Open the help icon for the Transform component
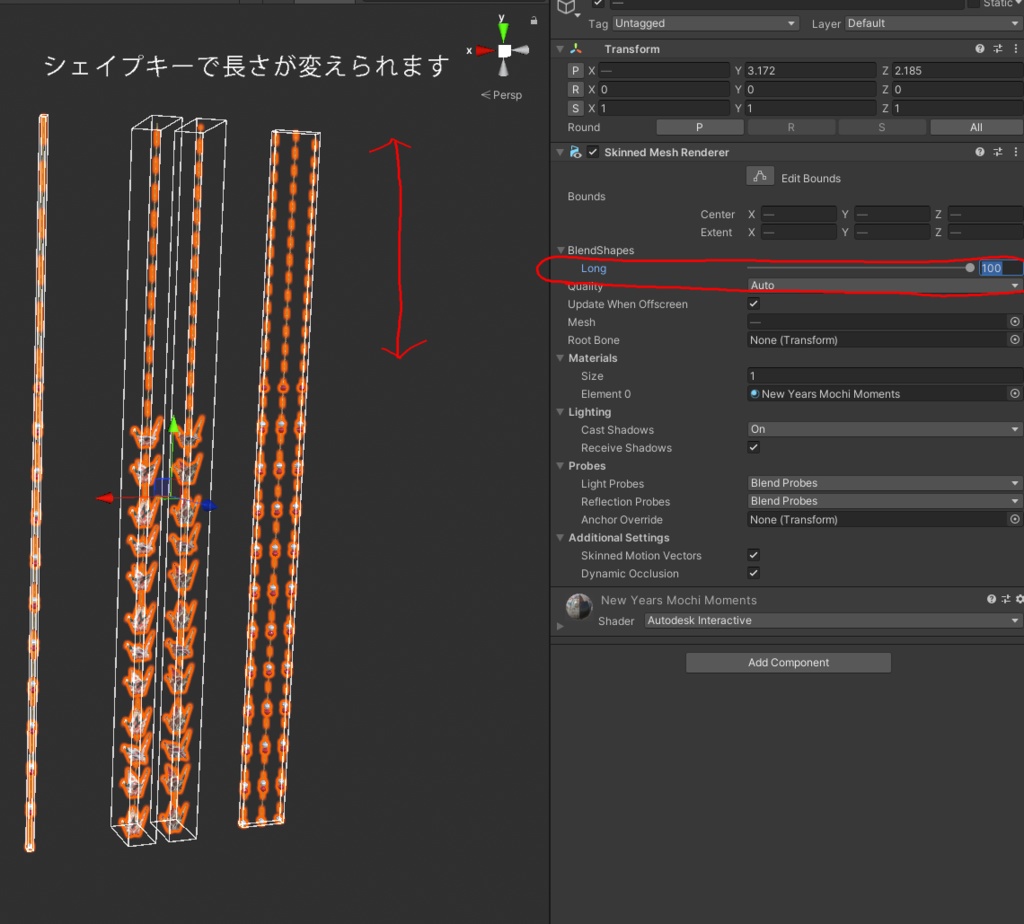The width and height of the screenshot is (1024, 924). pos(979,48)
